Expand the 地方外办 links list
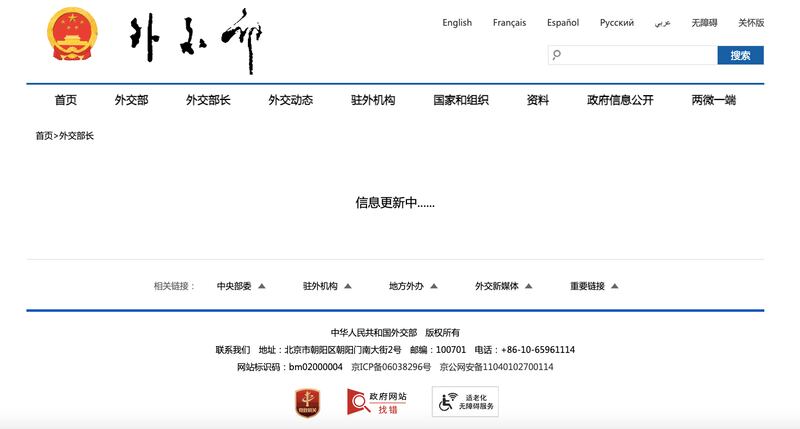 click(413, 286)
